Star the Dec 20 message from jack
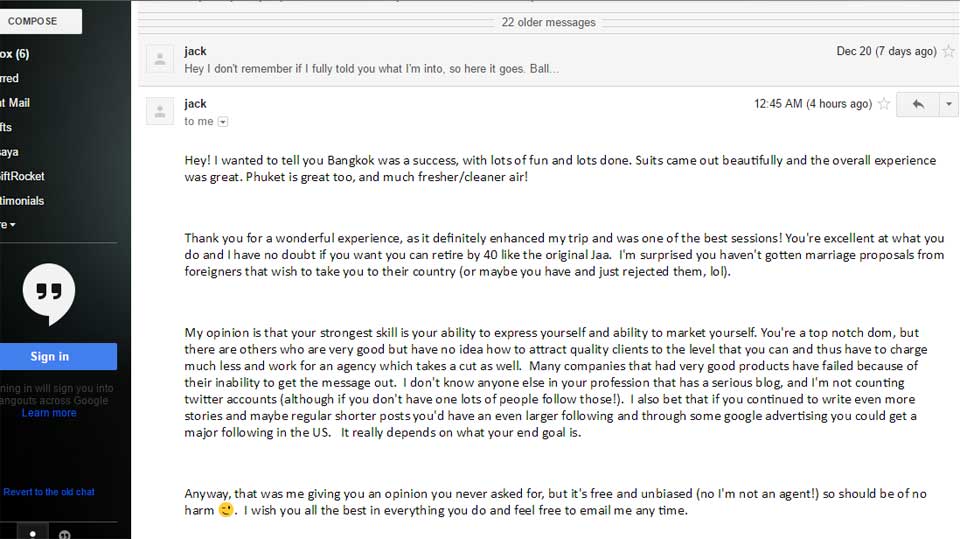Screen dimensions: 960x539 948,51
